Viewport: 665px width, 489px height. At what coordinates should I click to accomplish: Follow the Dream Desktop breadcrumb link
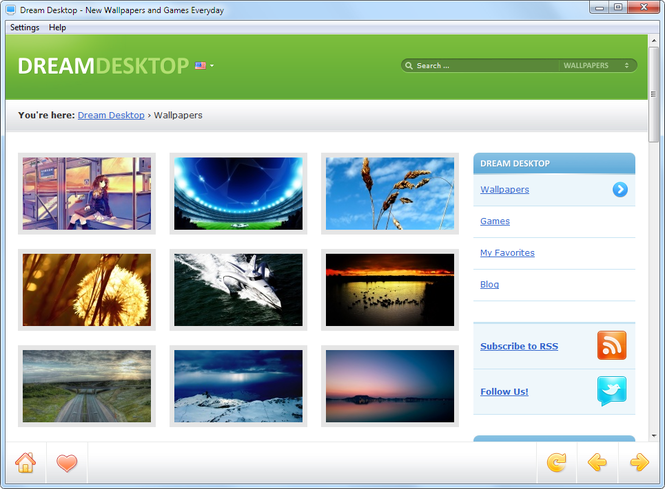111,115
